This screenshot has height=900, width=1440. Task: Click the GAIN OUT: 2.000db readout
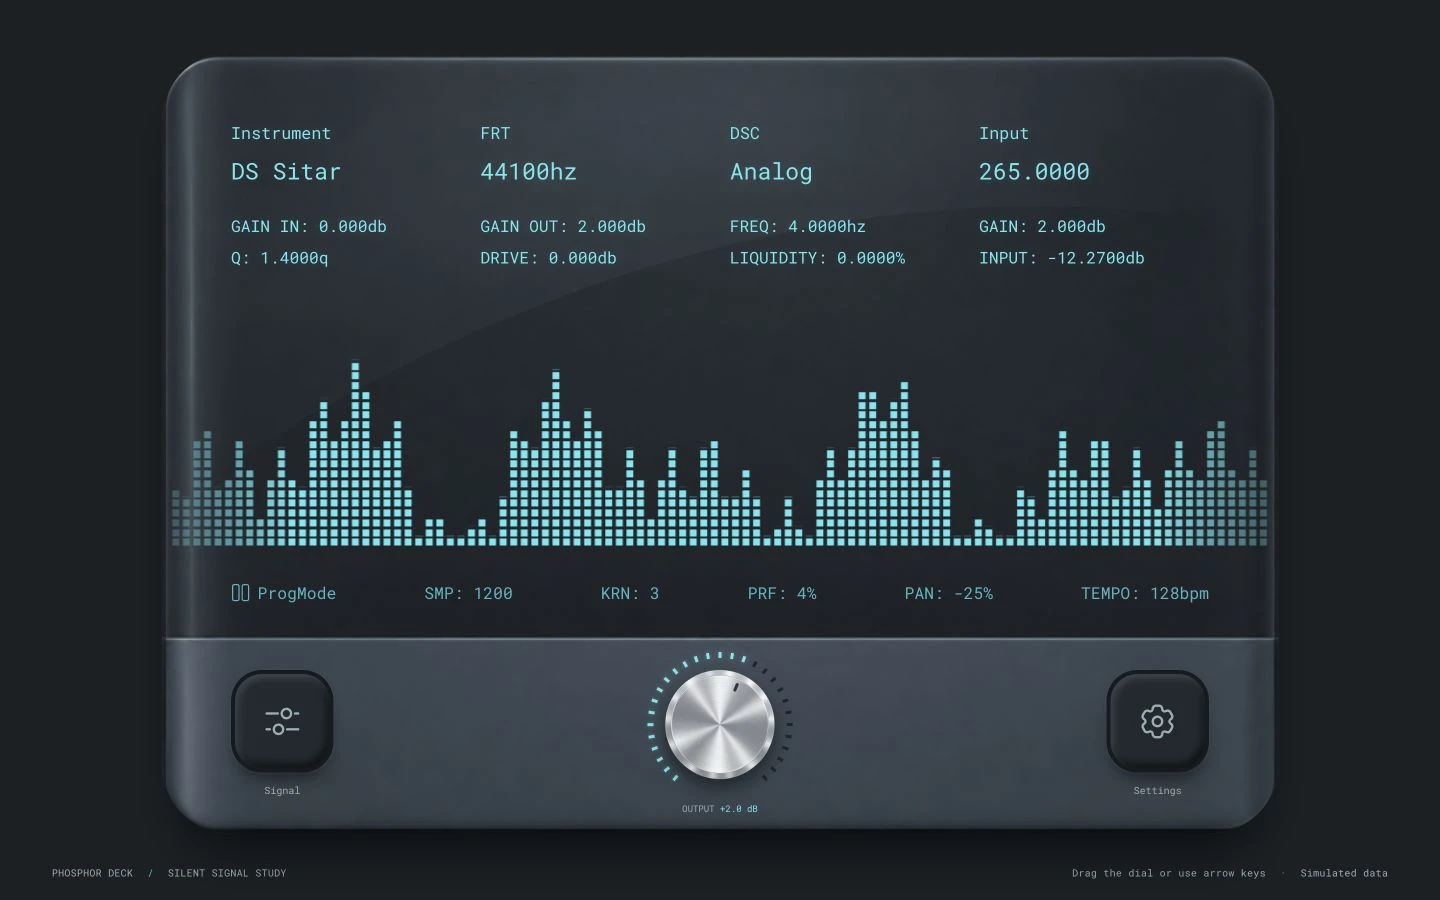563,227
